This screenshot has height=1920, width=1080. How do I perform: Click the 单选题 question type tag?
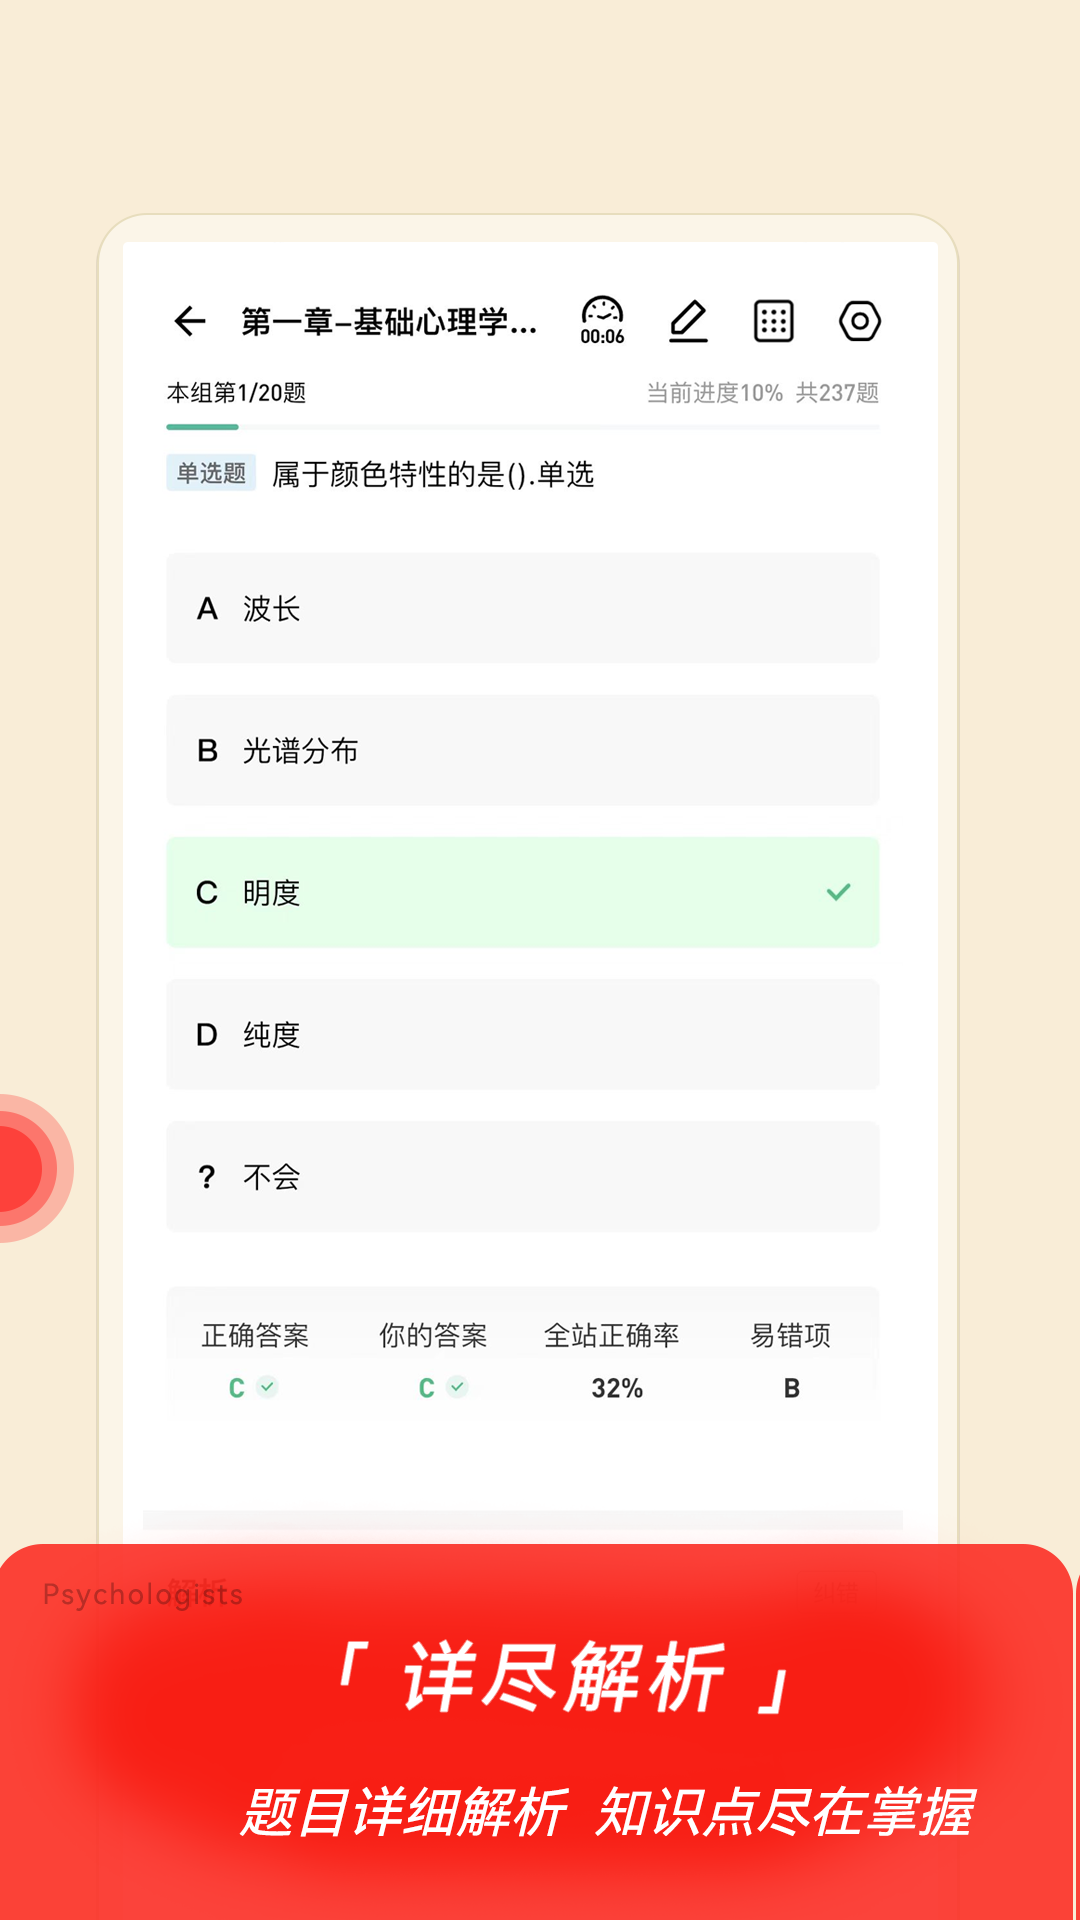[x=211, y=473]
